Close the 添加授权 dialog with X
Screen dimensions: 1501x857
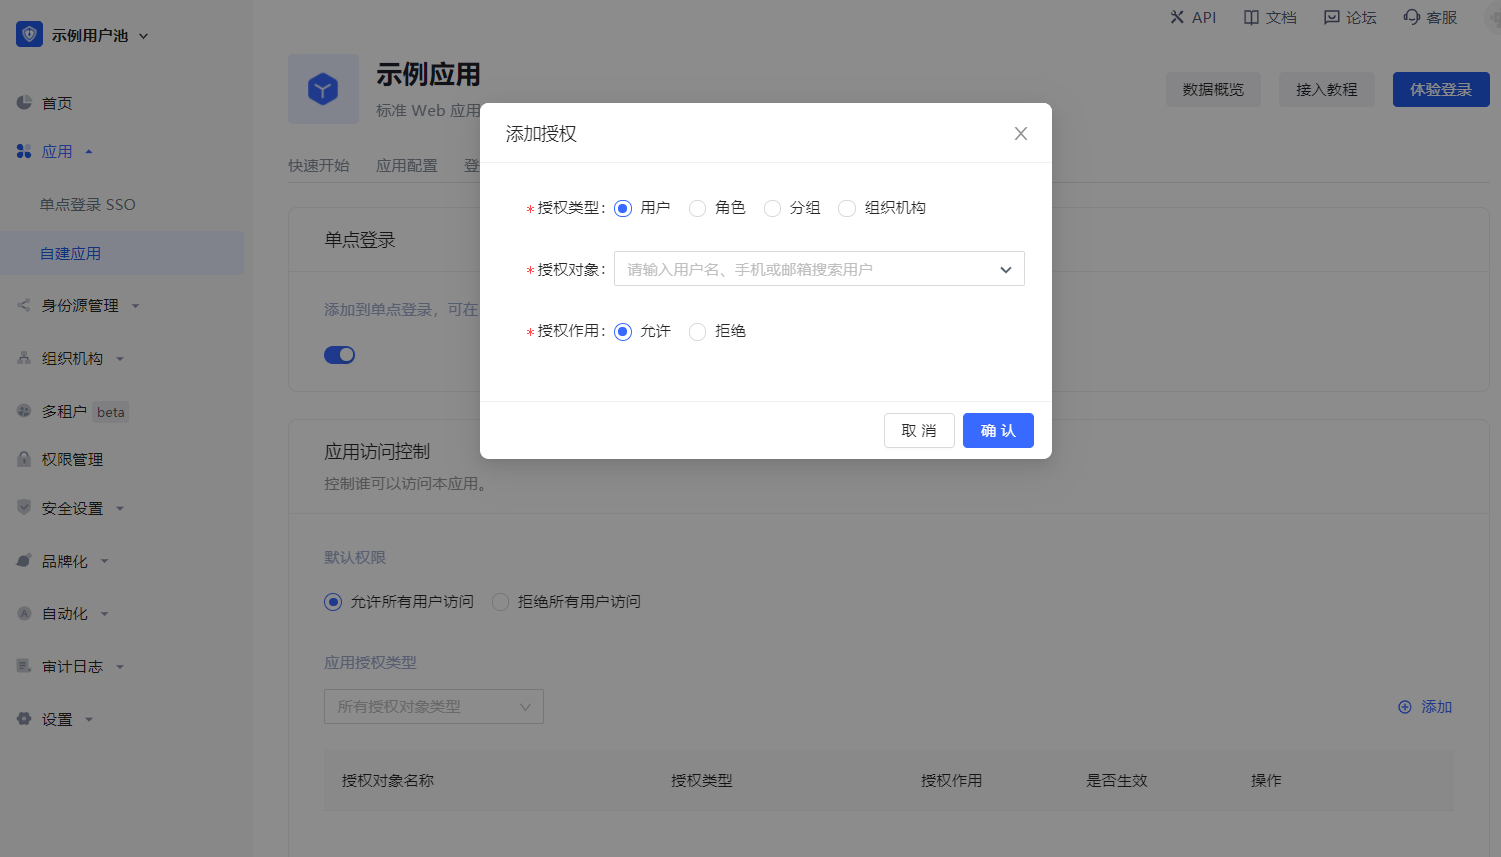(x=1020, y=134)
